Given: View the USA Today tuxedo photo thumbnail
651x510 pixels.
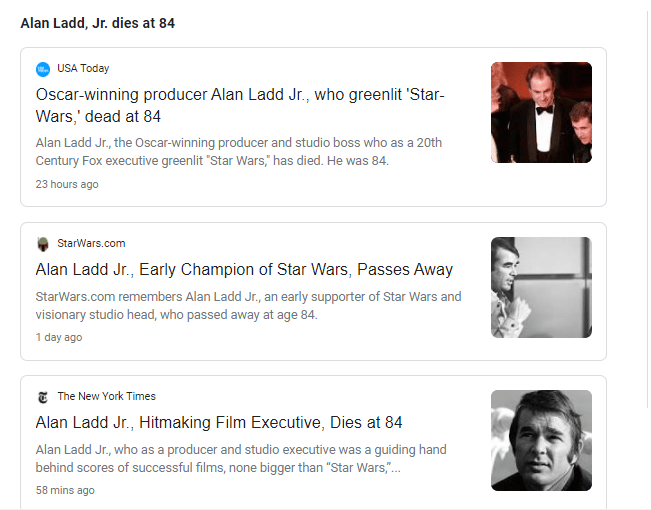Looking at the screenshot, I should [x=541, y=112].
